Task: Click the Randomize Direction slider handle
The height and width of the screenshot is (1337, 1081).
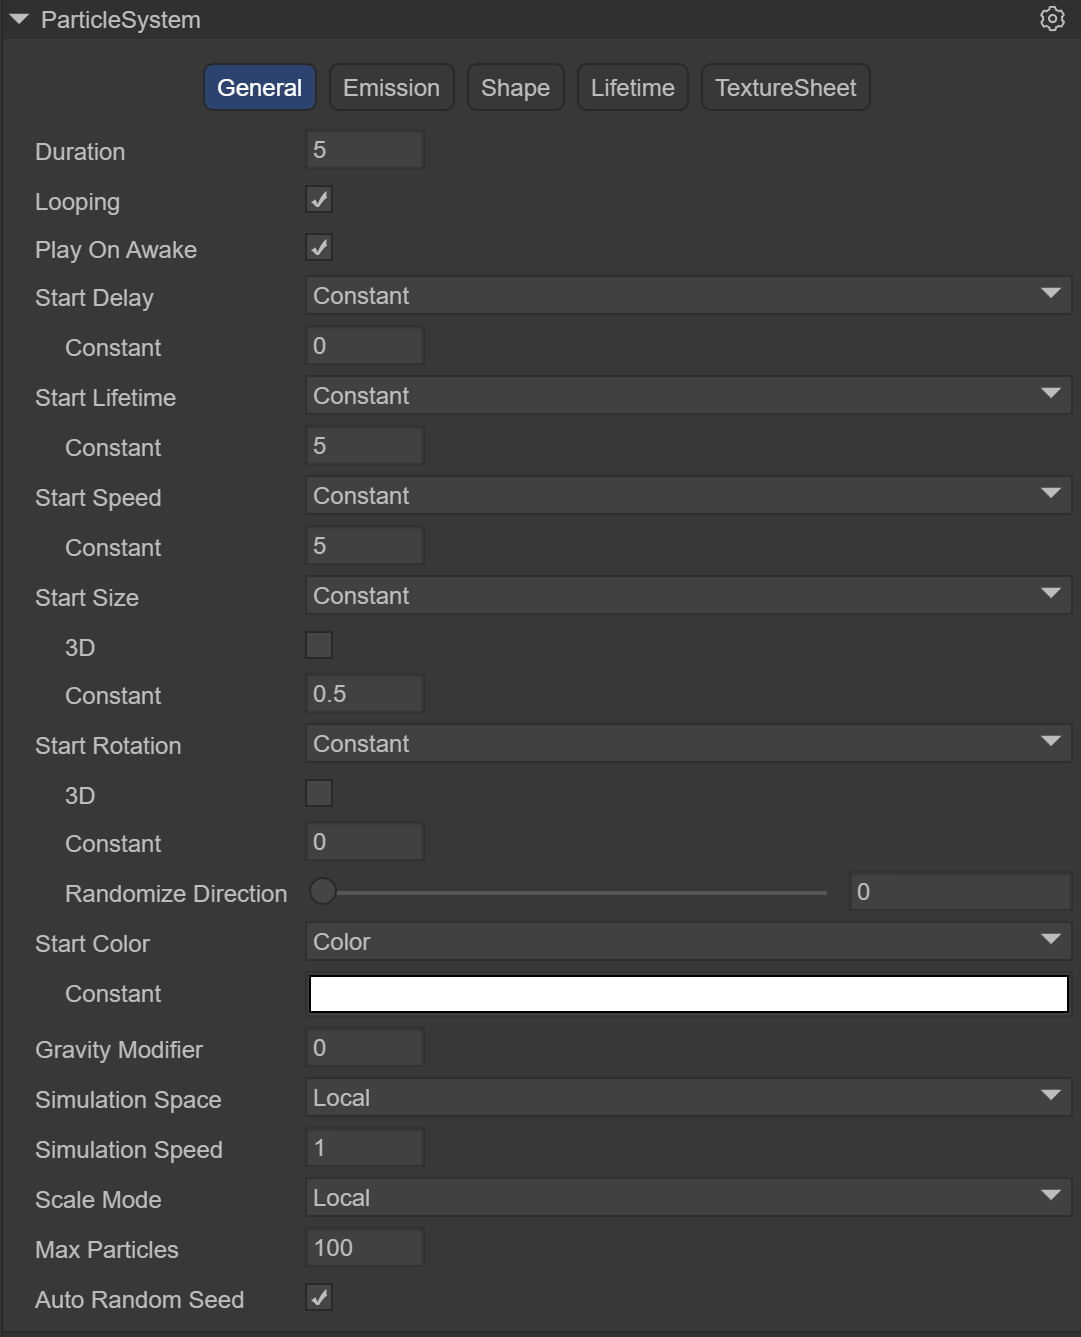Action: click(323, 892)
